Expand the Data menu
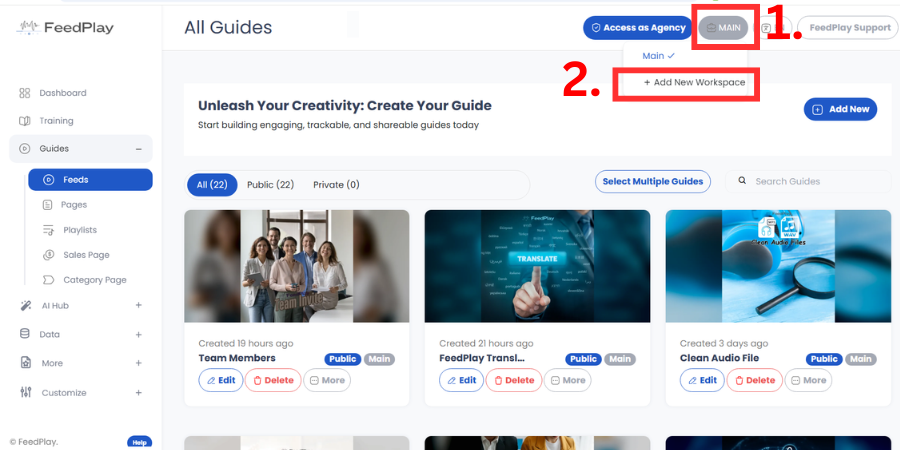Viewport: 900px width, 450px height. 138,334
